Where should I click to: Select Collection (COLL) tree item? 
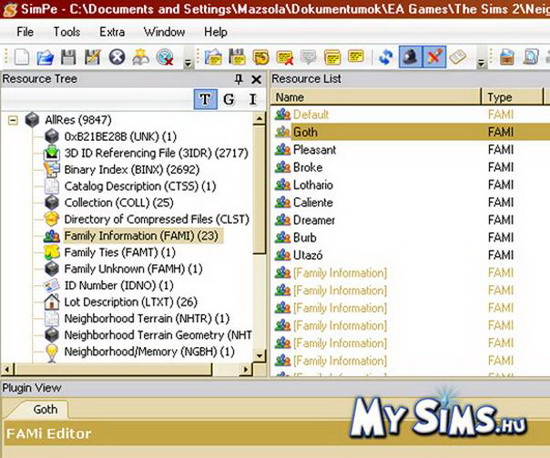[119, 202]
